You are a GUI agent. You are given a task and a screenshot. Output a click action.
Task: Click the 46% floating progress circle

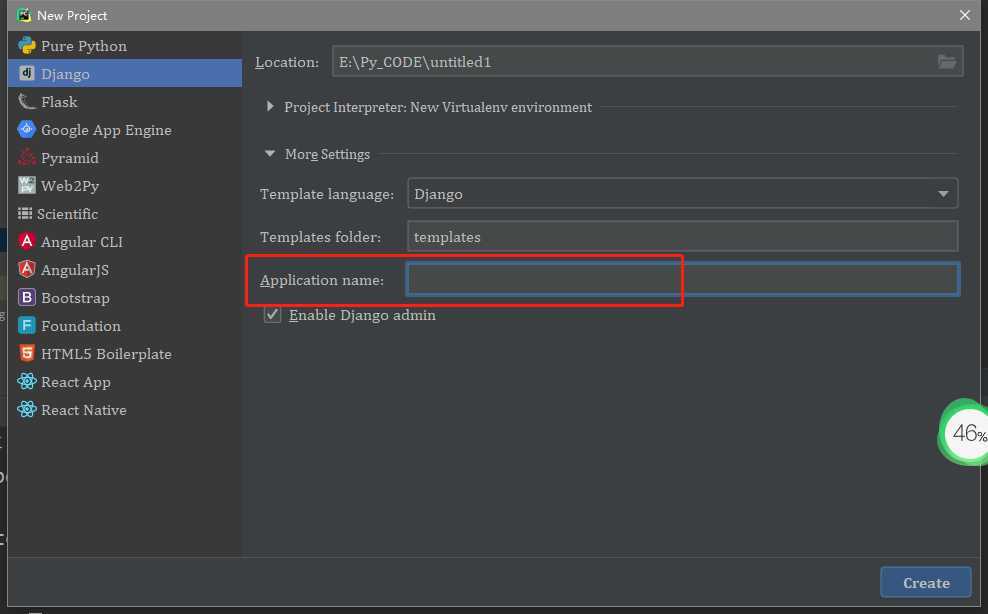click(964, 432)
